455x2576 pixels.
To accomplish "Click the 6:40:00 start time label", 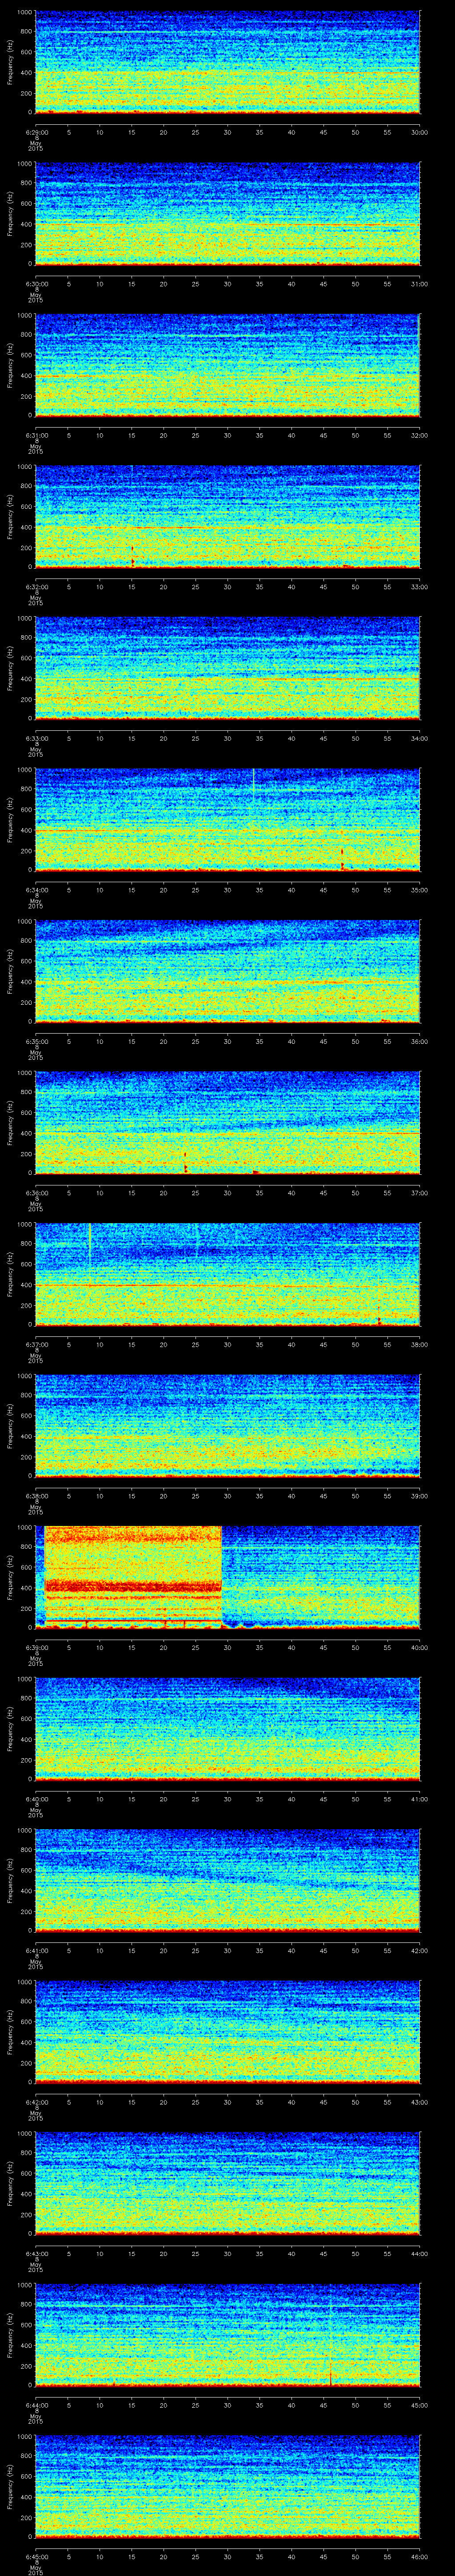I will [36, 1798].
